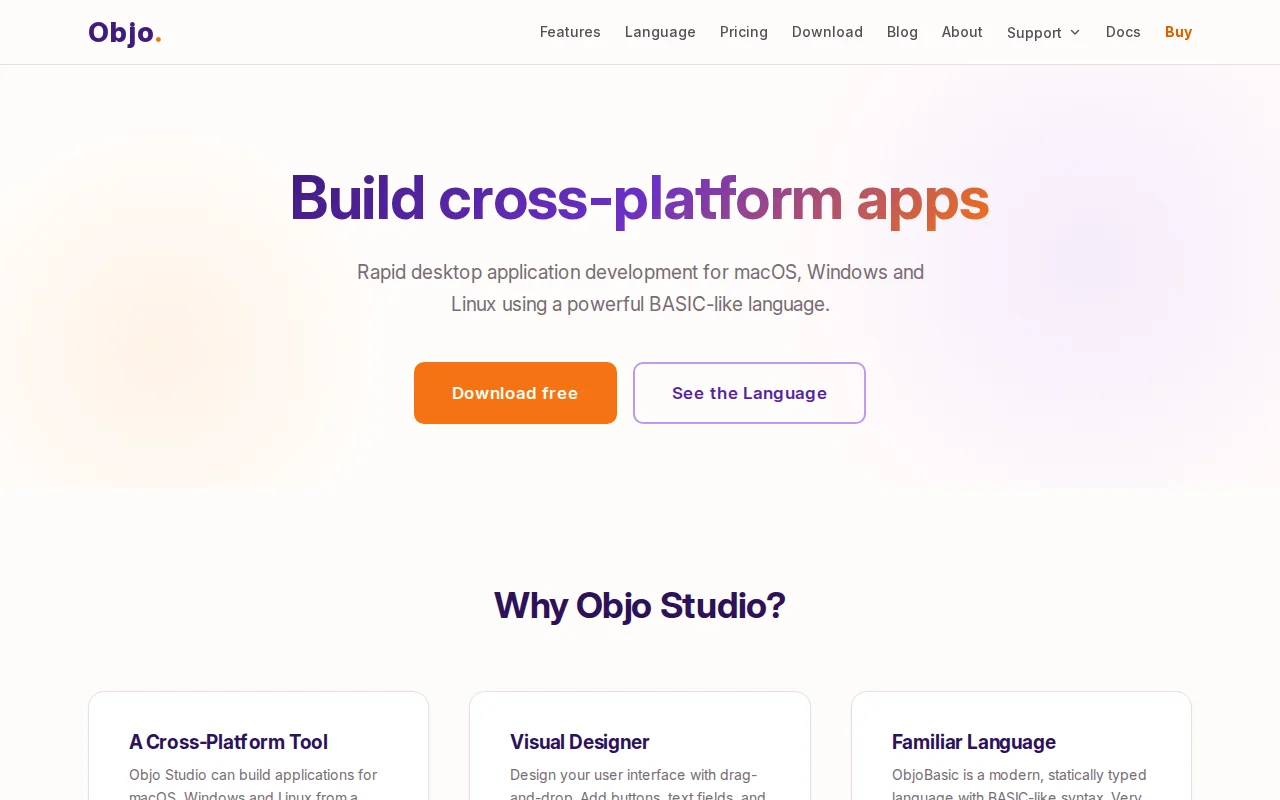Click the Objo logo
Screen dimensions: 1280x800
coord(125,33)
